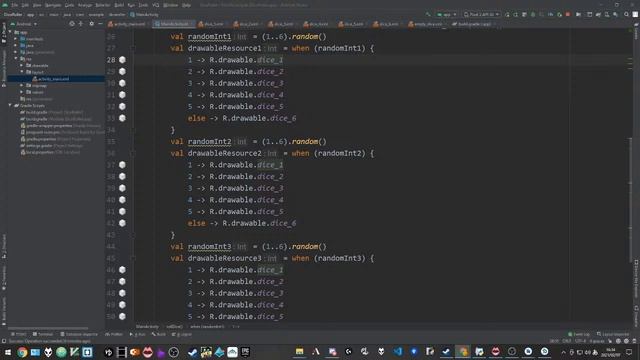Click the drawable gutter icon on line 48
The image size is (640, 360).
click(x=122, y=293)
